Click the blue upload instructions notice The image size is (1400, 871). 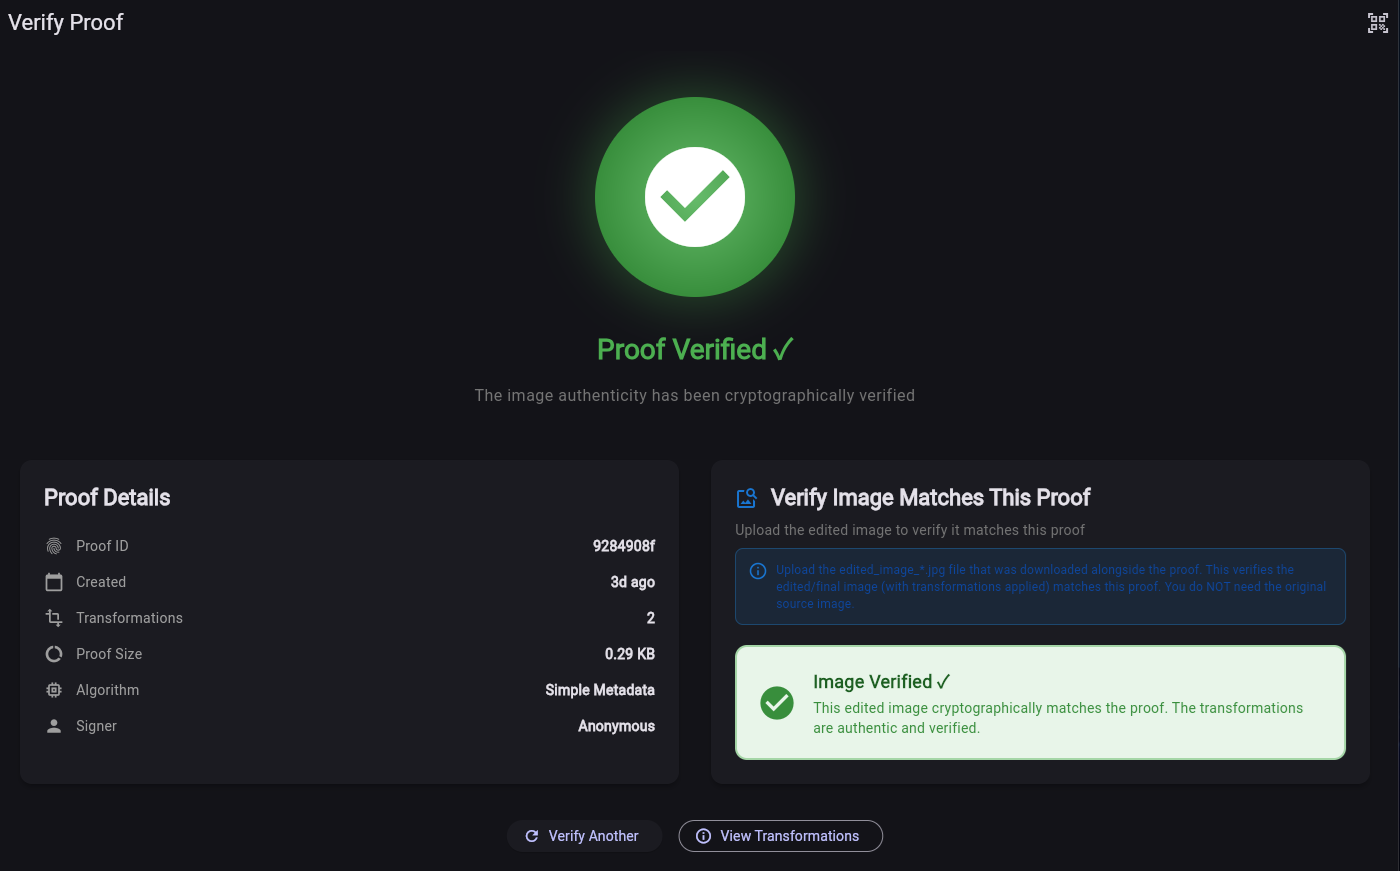pyautogui.click(x=1040, y=586)
